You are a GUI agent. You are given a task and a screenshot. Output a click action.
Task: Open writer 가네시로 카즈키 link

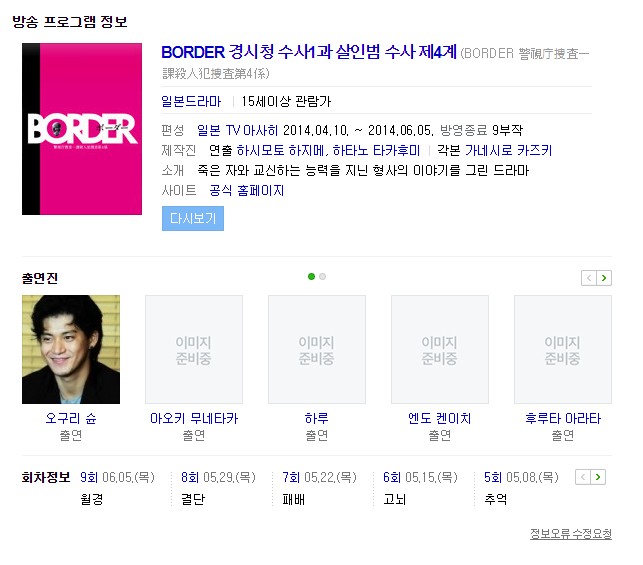(x=510, y=150)
